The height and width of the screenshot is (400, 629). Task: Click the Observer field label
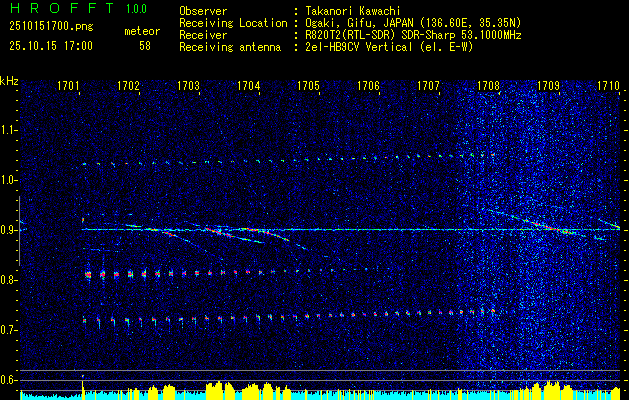pos(203,11)
